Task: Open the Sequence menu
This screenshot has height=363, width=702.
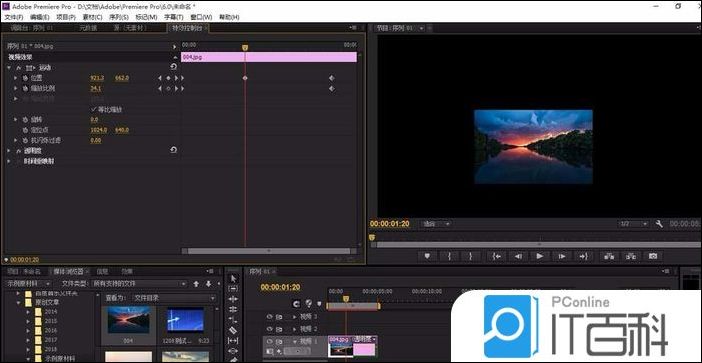Action: pyautogui.click(x=119, y=17)
